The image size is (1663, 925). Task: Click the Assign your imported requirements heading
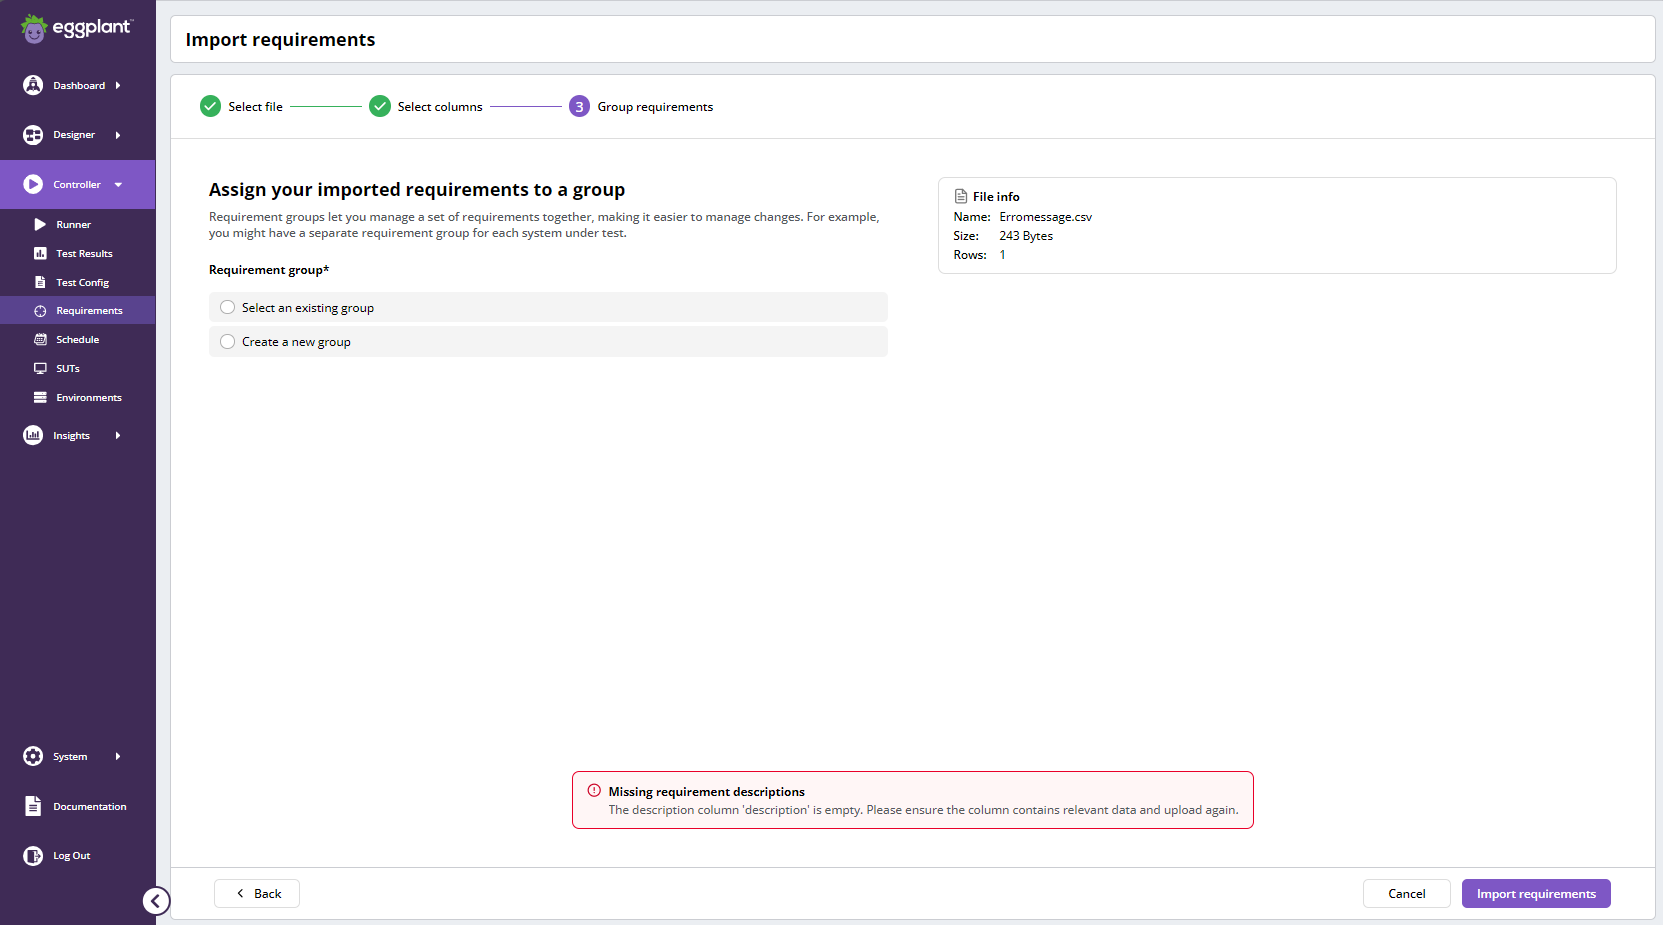pos(417,190)
